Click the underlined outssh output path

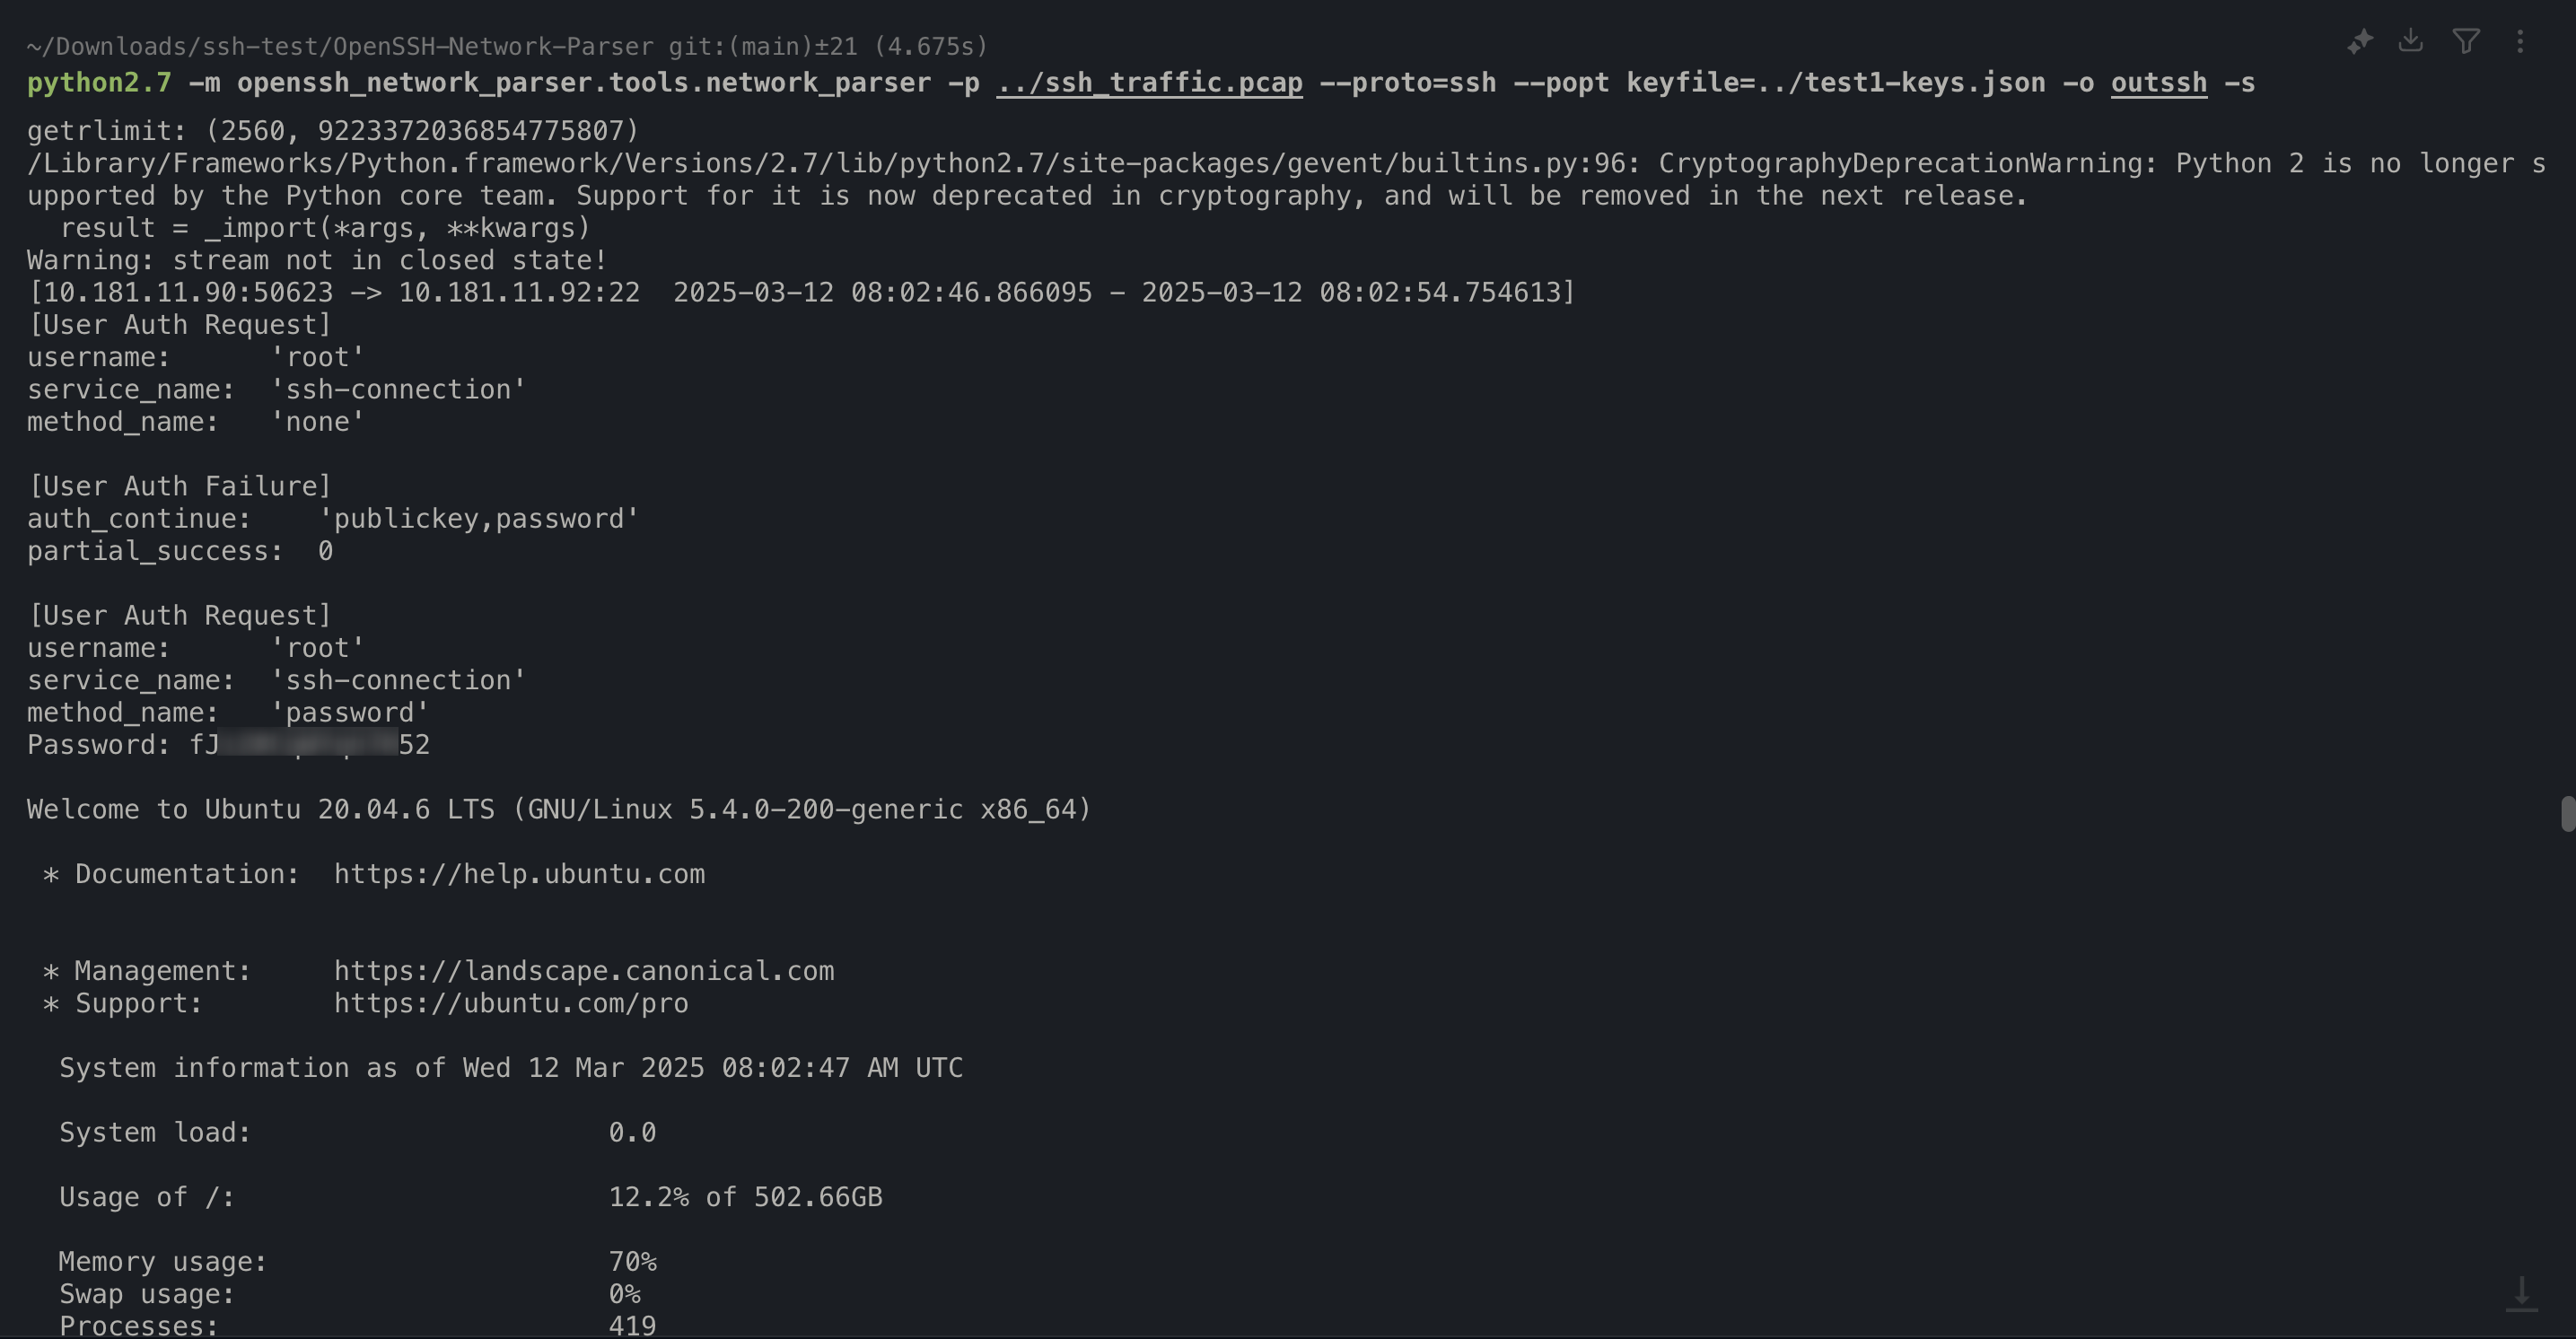coord(2158,83)
